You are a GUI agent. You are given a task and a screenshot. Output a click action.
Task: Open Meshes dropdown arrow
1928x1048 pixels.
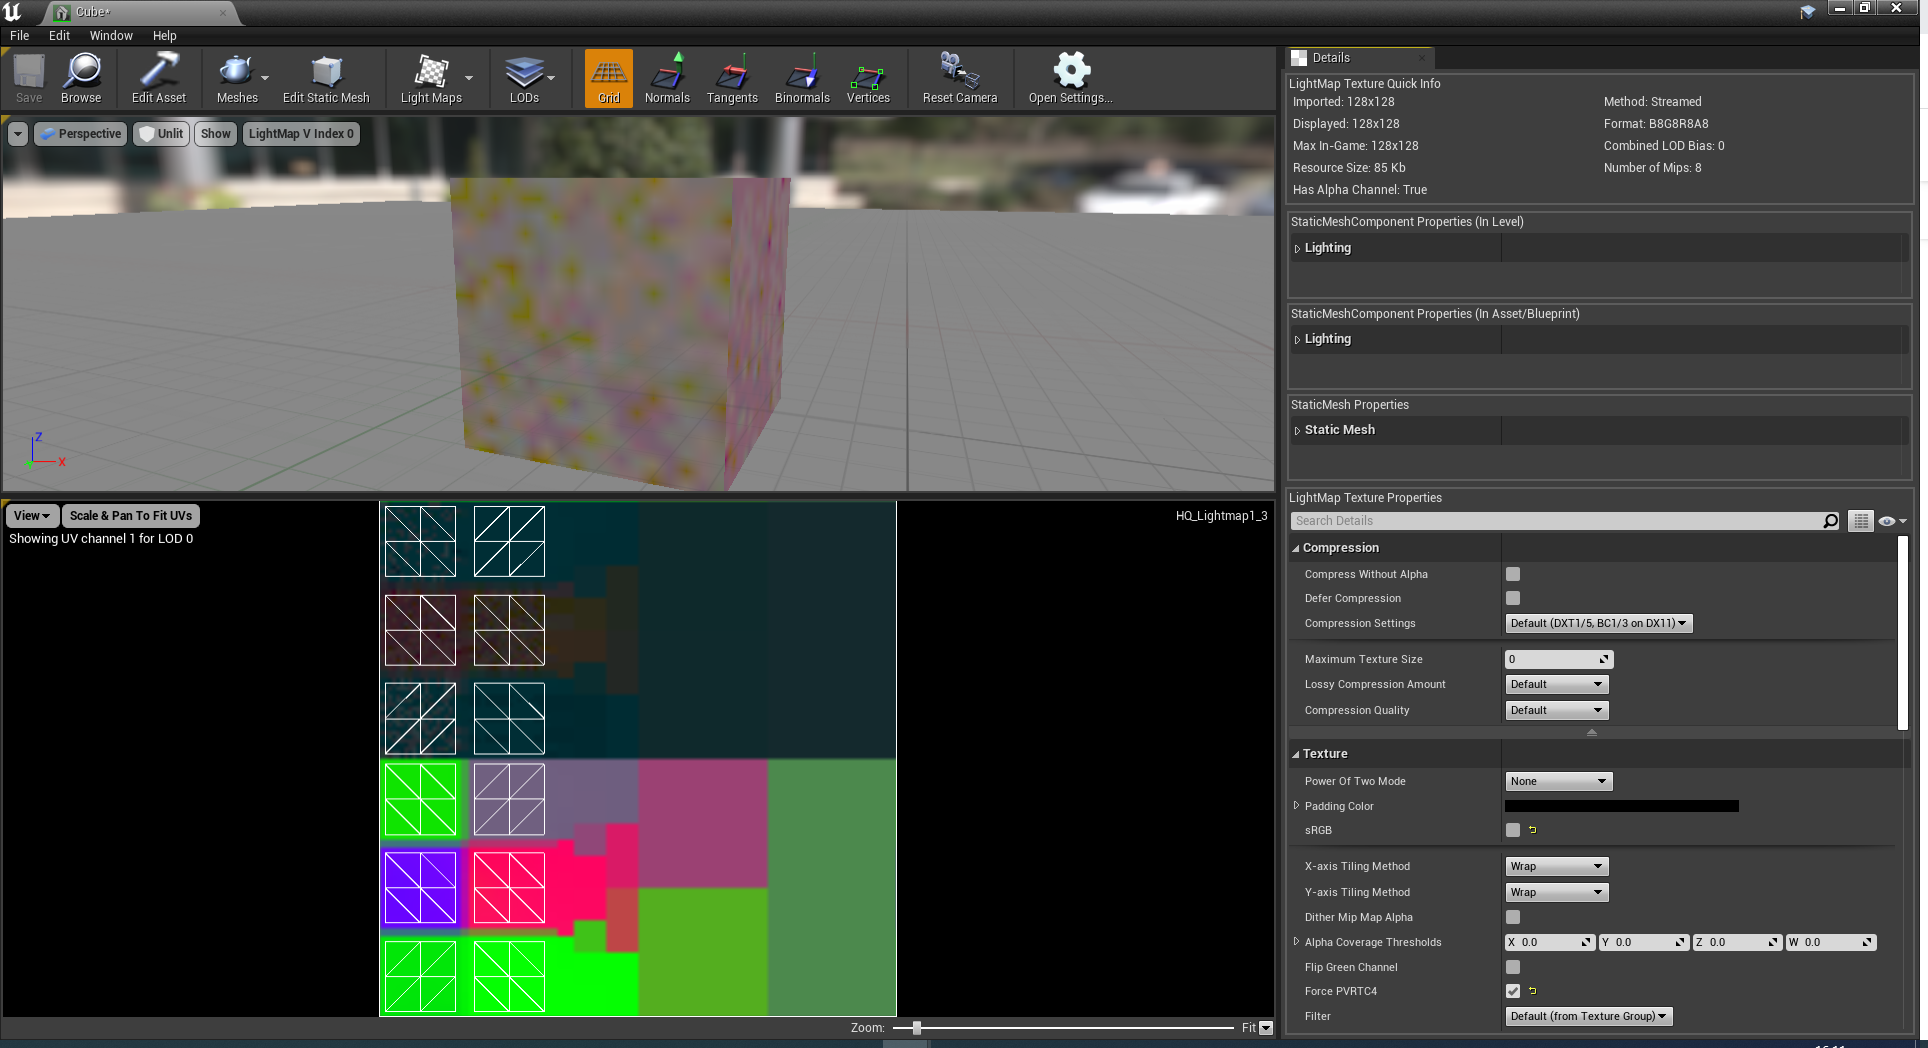(x=265, y=78)
